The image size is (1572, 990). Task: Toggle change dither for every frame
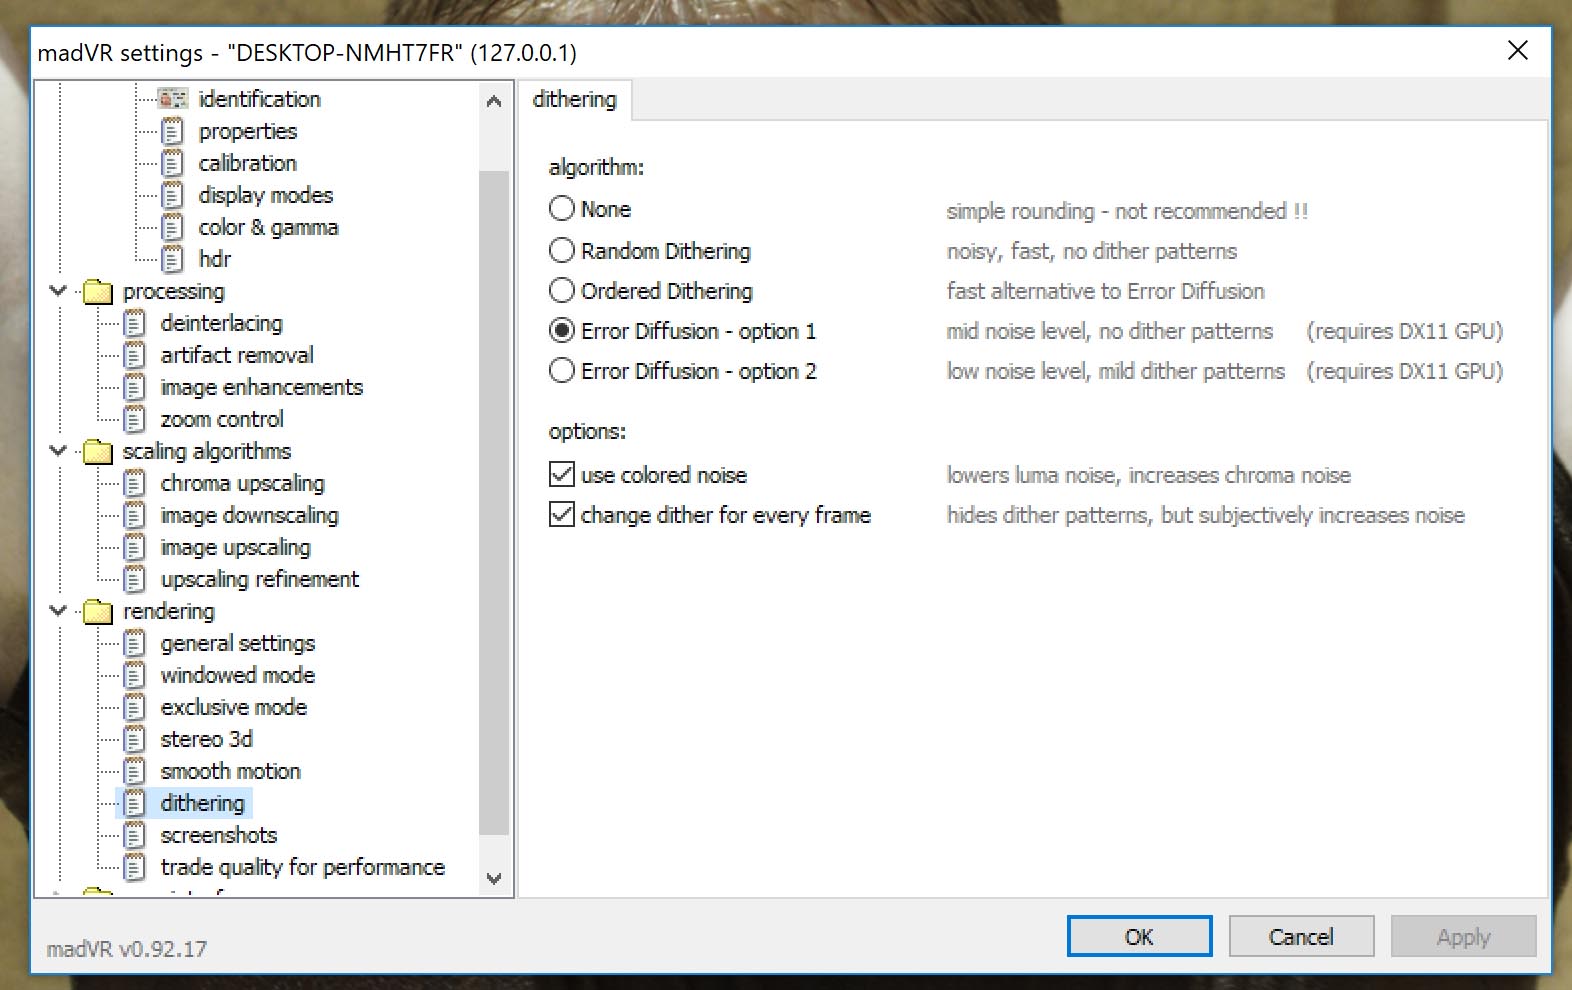coord(562,514)
